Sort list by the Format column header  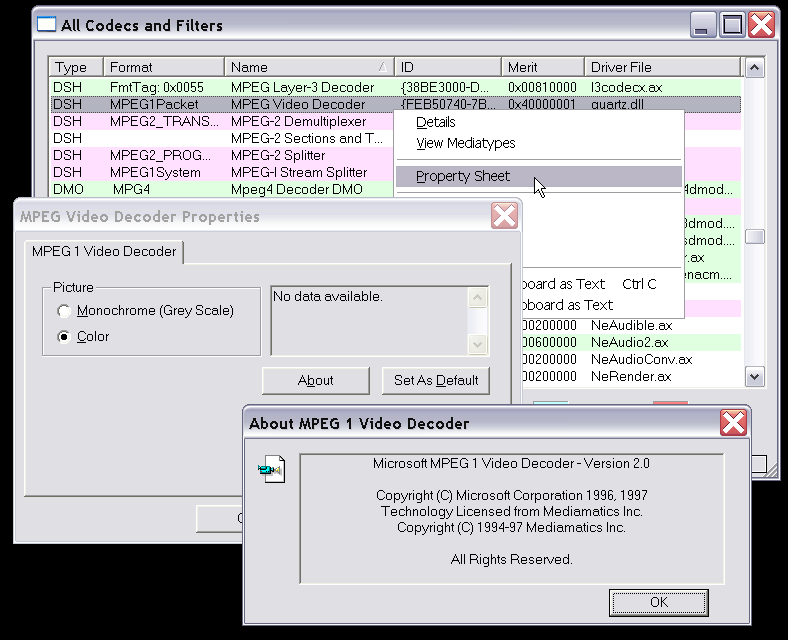click(x=164, y=67)
